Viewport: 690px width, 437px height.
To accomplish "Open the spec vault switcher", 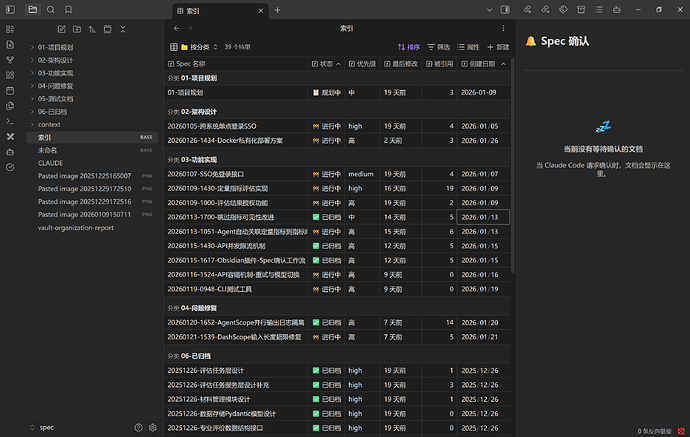I will 42,427.
